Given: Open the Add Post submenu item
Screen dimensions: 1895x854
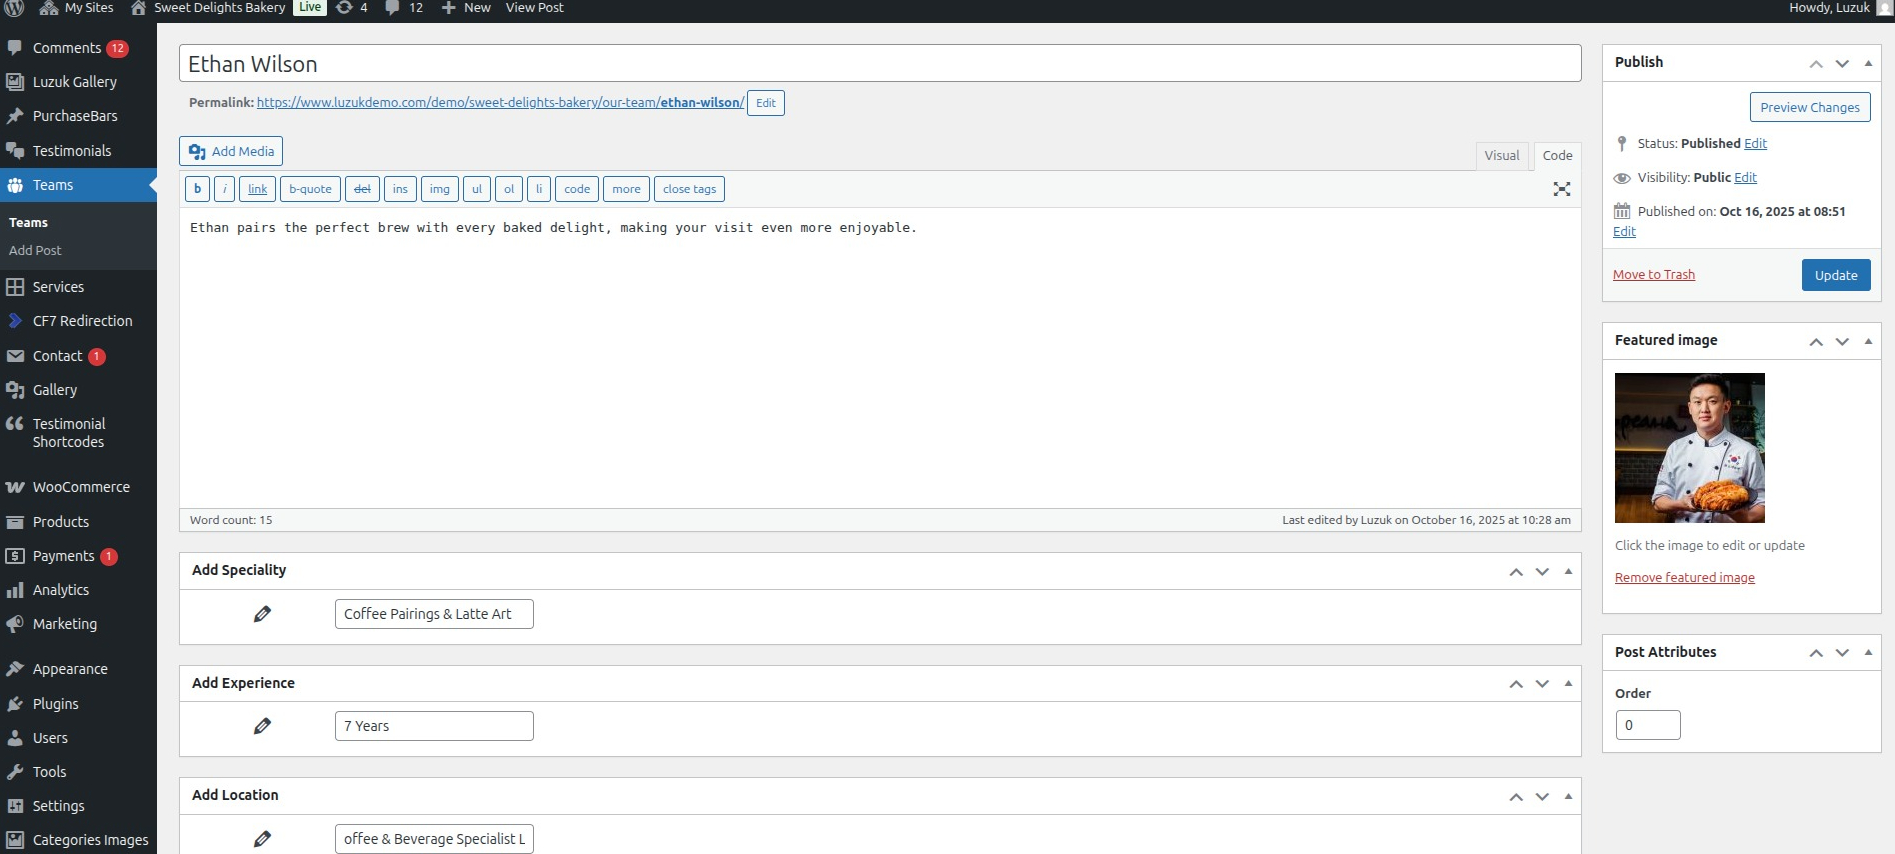Looking at the screenshot, I should pyautogui.click(x=35, y=250).
